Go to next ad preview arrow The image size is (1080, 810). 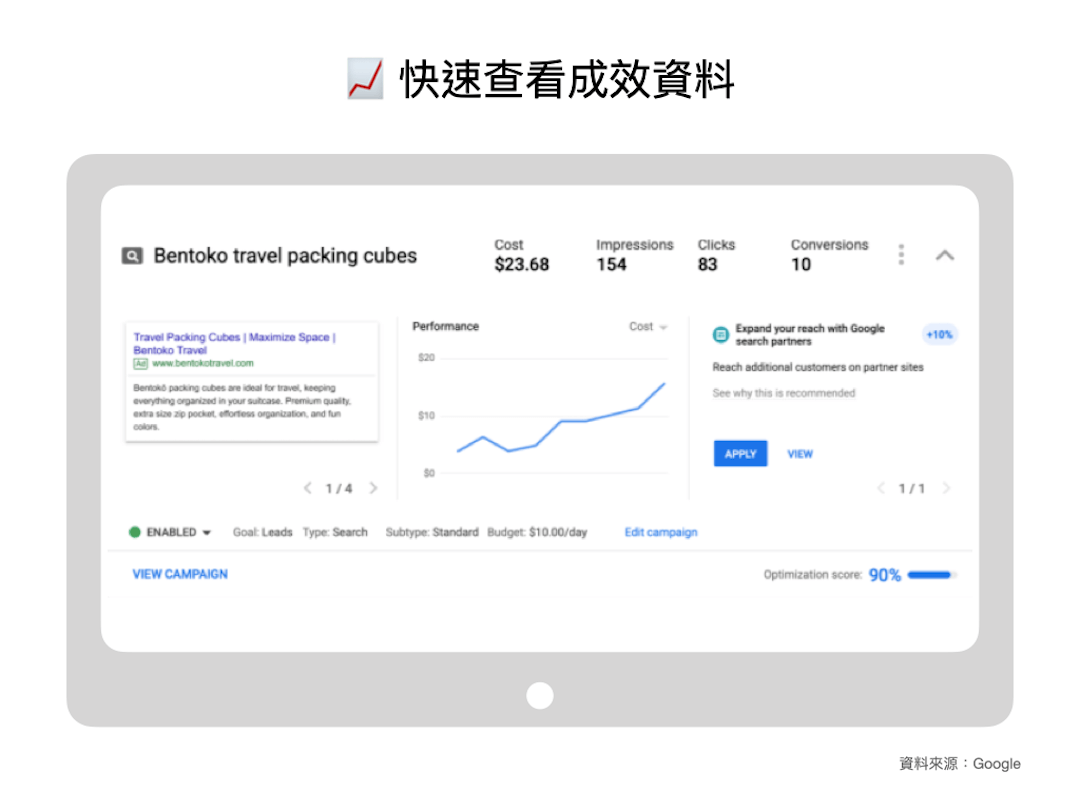(x=373, y=488)
